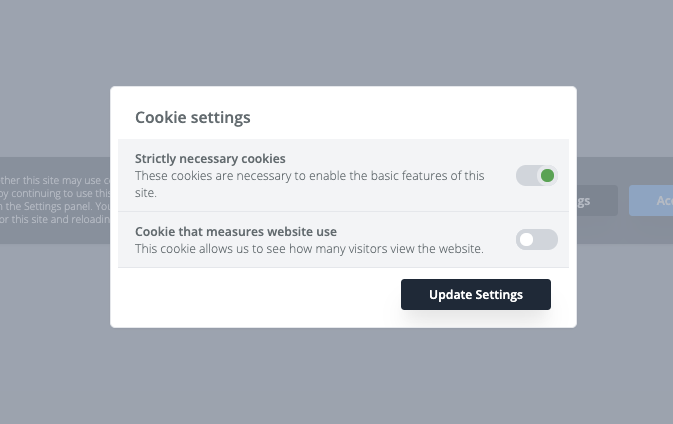Click the text about seeing how many visitors view
The image size is (673, 424).
click(x=309, y=248)
